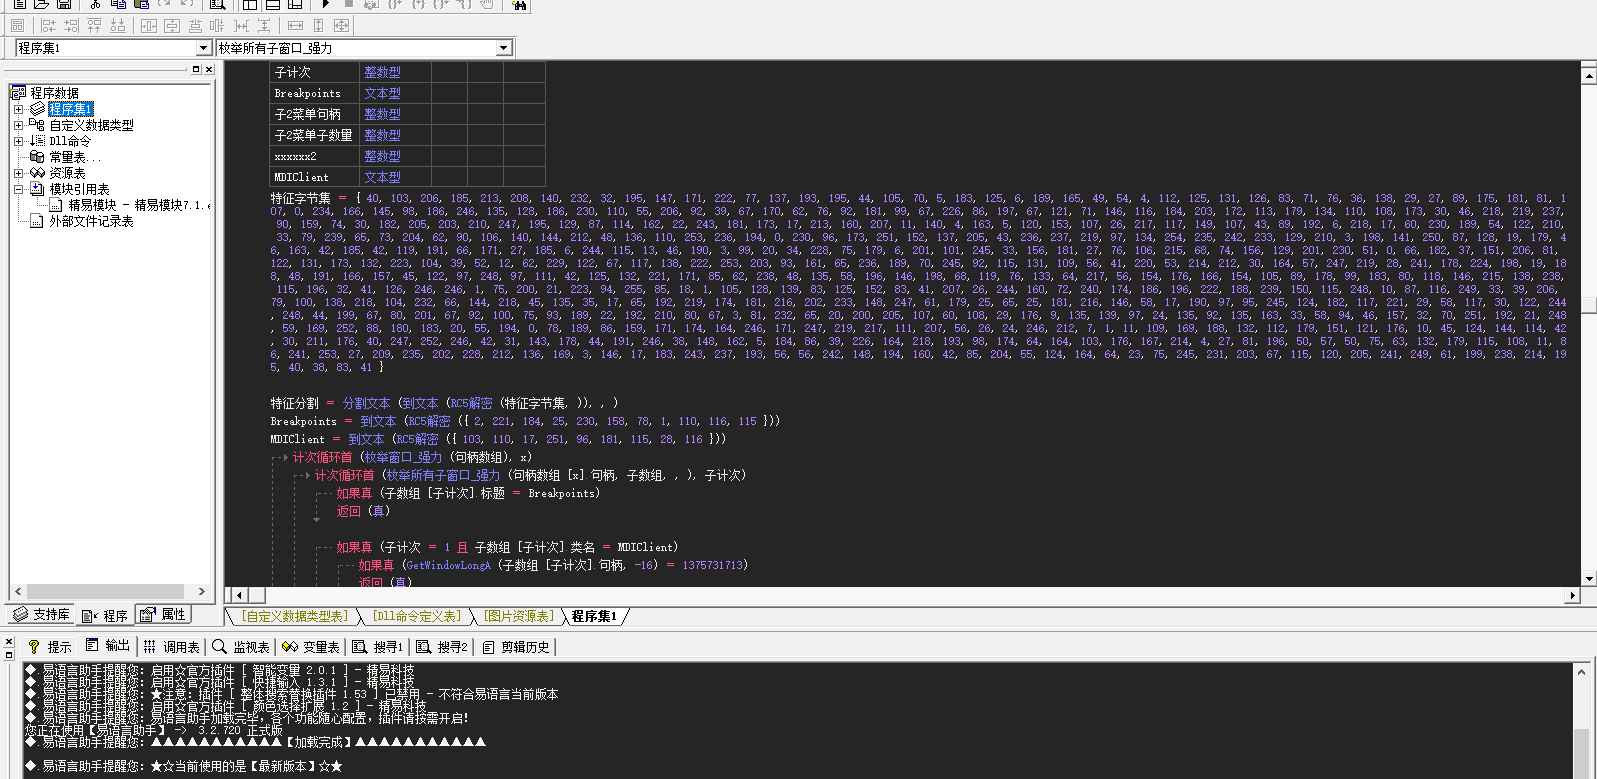Click the Save floppy disk icon
This screenshot has height=779, width=1597.
coord(64,5)
